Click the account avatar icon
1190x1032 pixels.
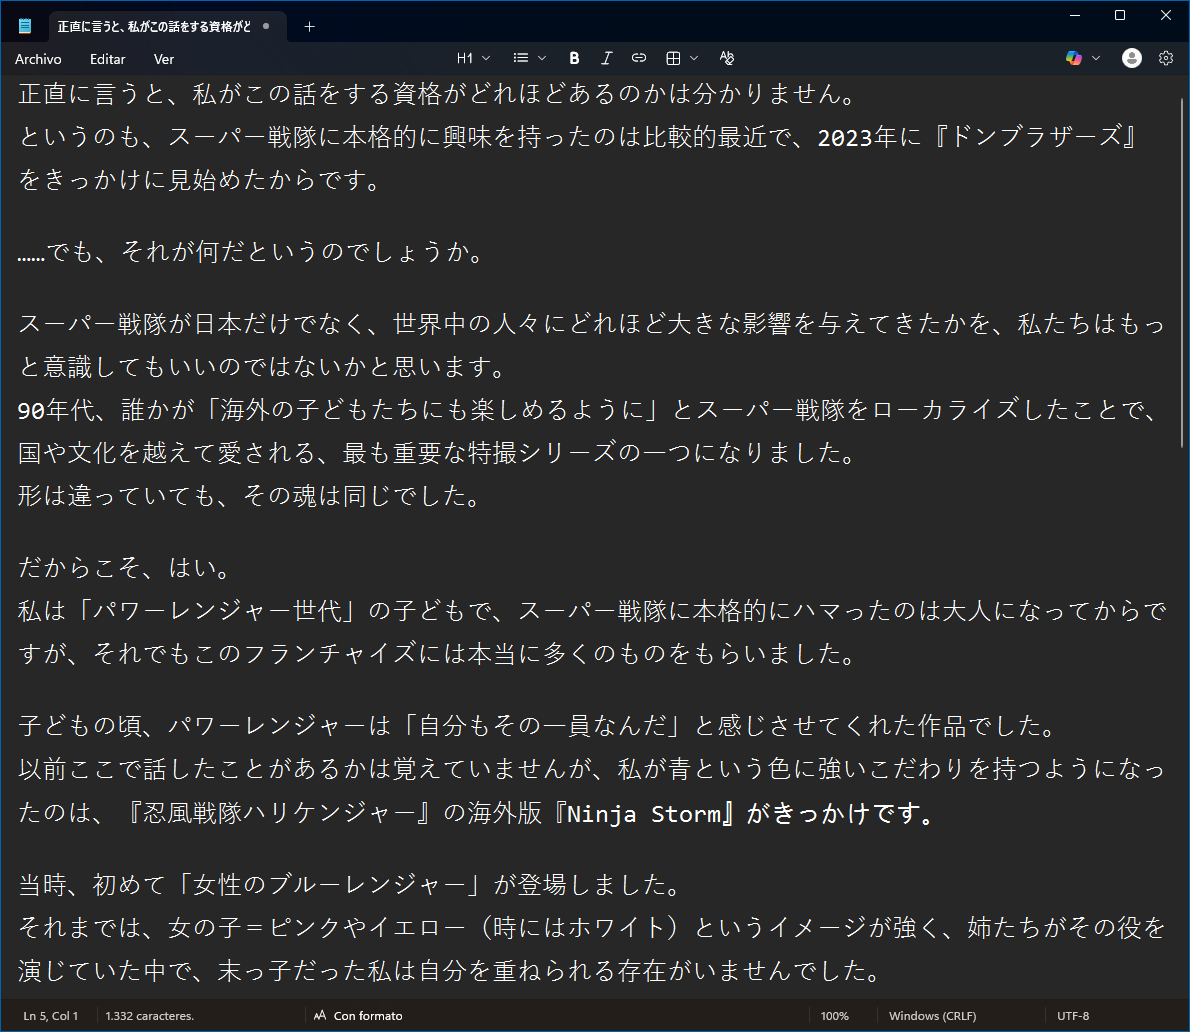click(1131, 58)
